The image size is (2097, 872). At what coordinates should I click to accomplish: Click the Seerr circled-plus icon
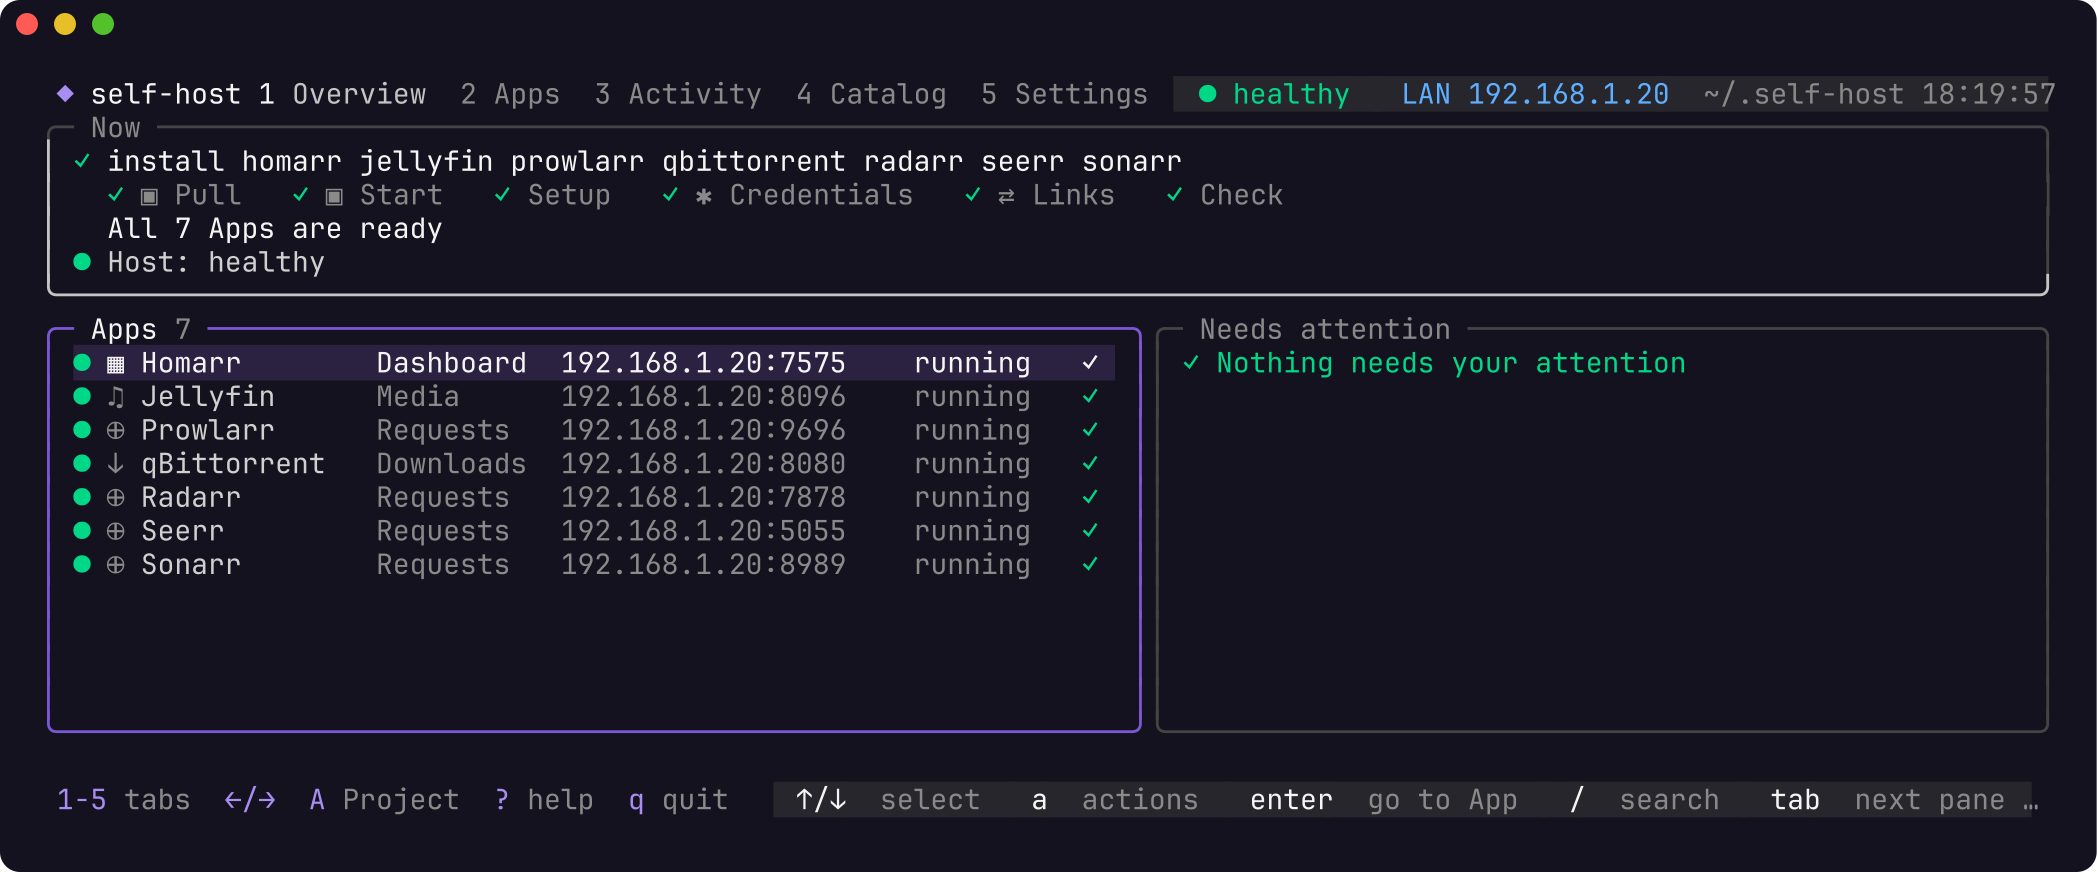click(116, 531)
